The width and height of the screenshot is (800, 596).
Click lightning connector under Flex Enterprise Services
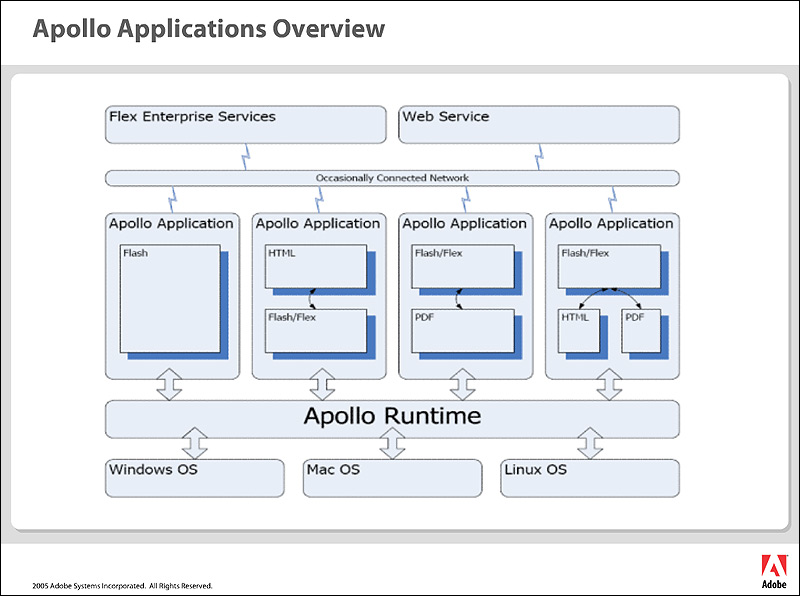click(245, 157)
